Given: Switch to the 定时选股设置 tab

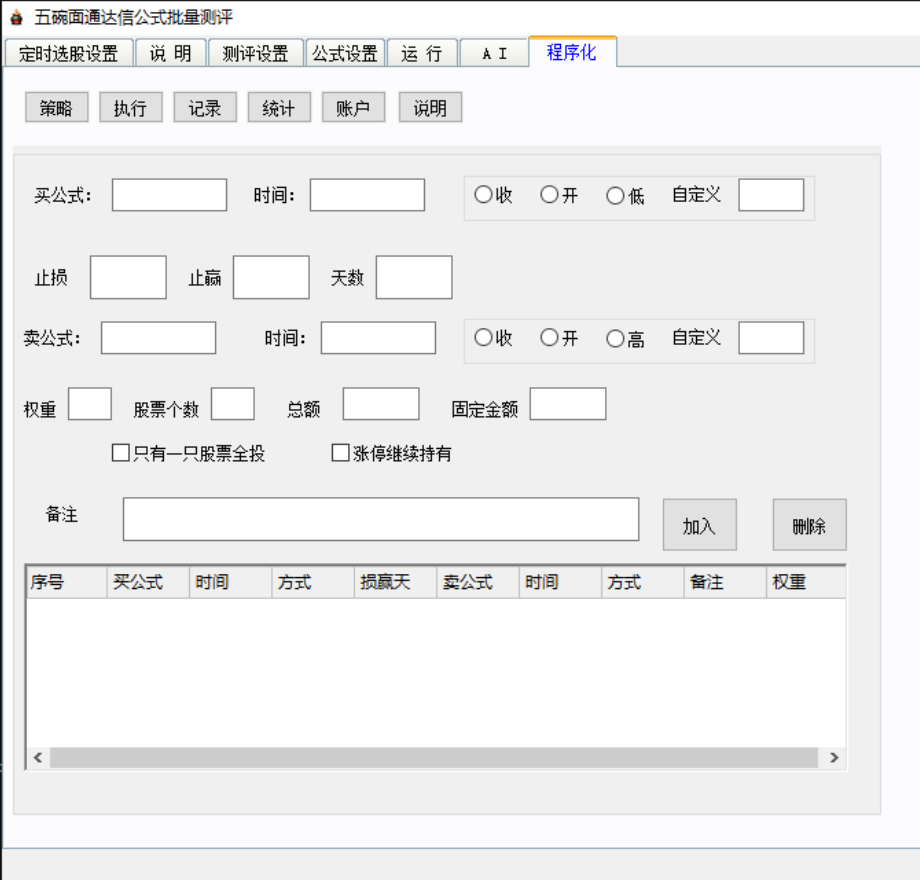Looking at the screenshot, I should 68,54.
